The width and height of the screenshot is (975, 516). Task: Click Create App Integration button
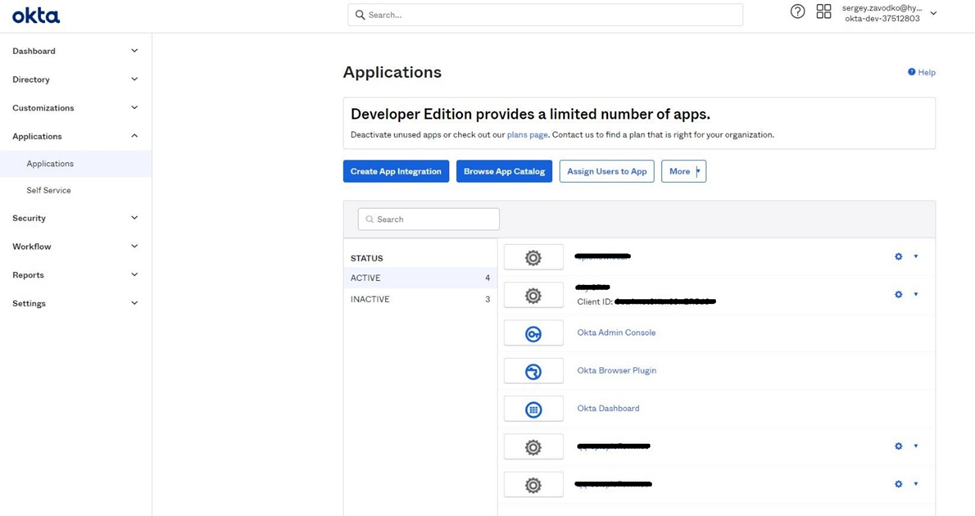click(396, 172)
